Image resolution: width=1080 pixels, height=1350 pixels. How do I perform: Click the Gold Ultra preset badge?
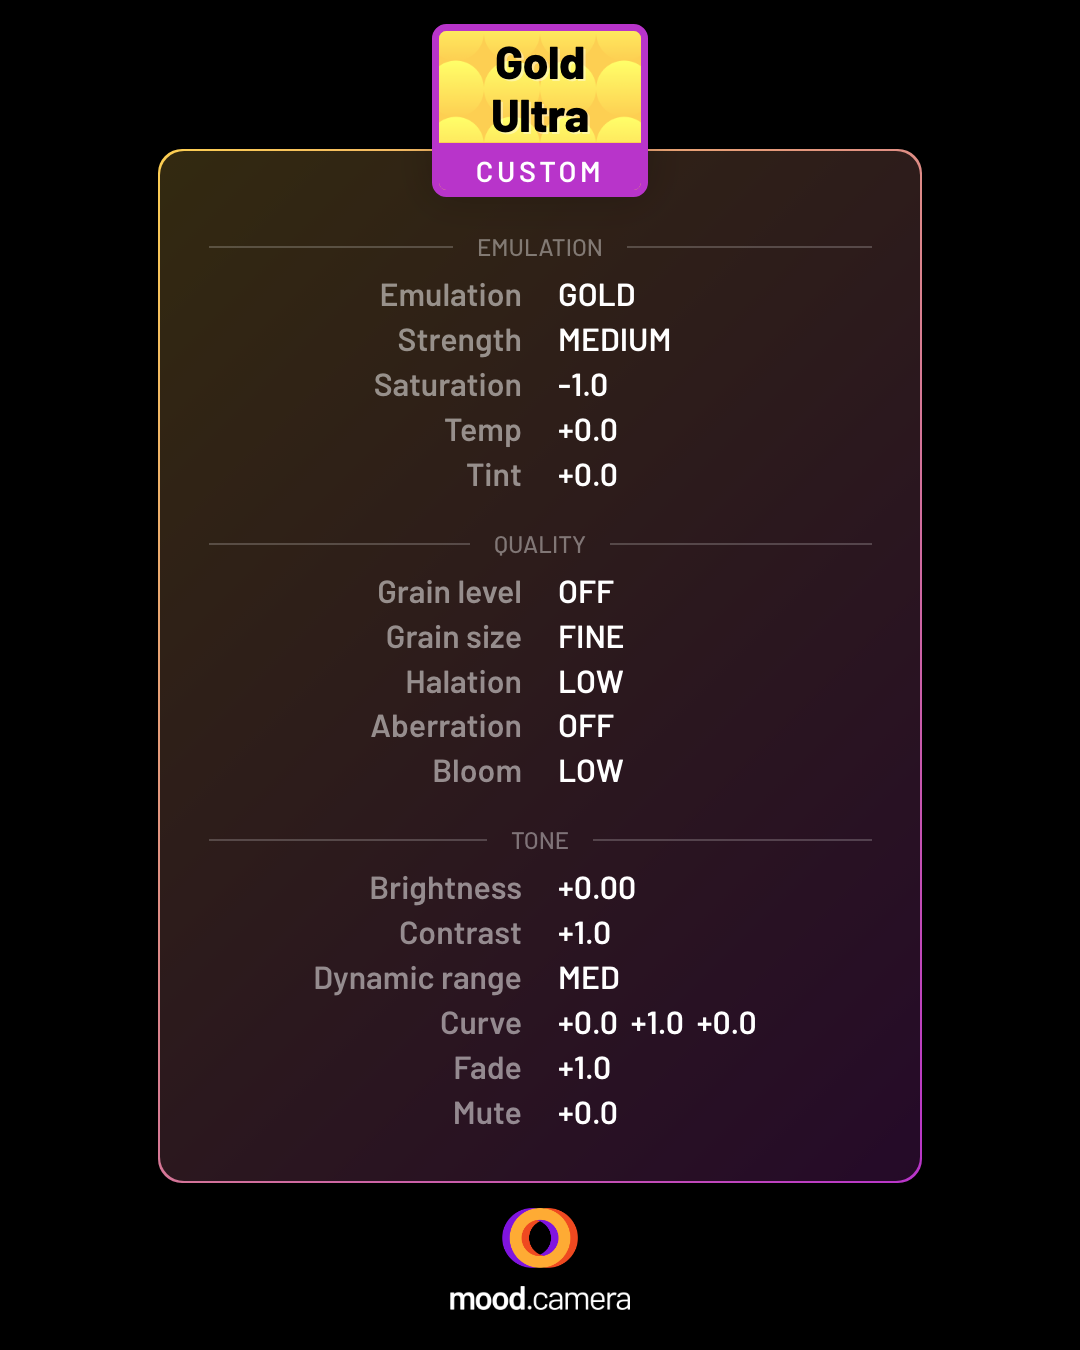[x=540, y=110]
